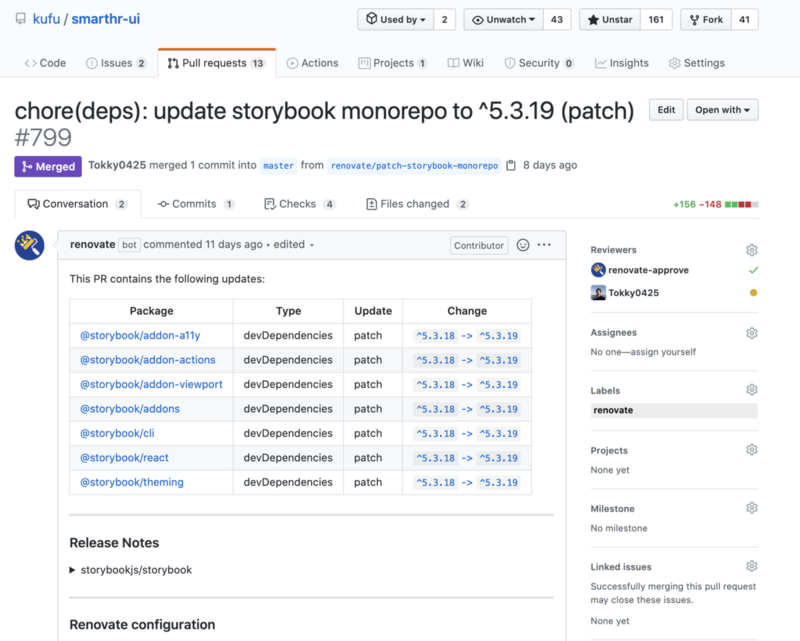Open the @storybook/theming package link
The width and height of the screenshot is (800, 641).
(x=132, y=482)
